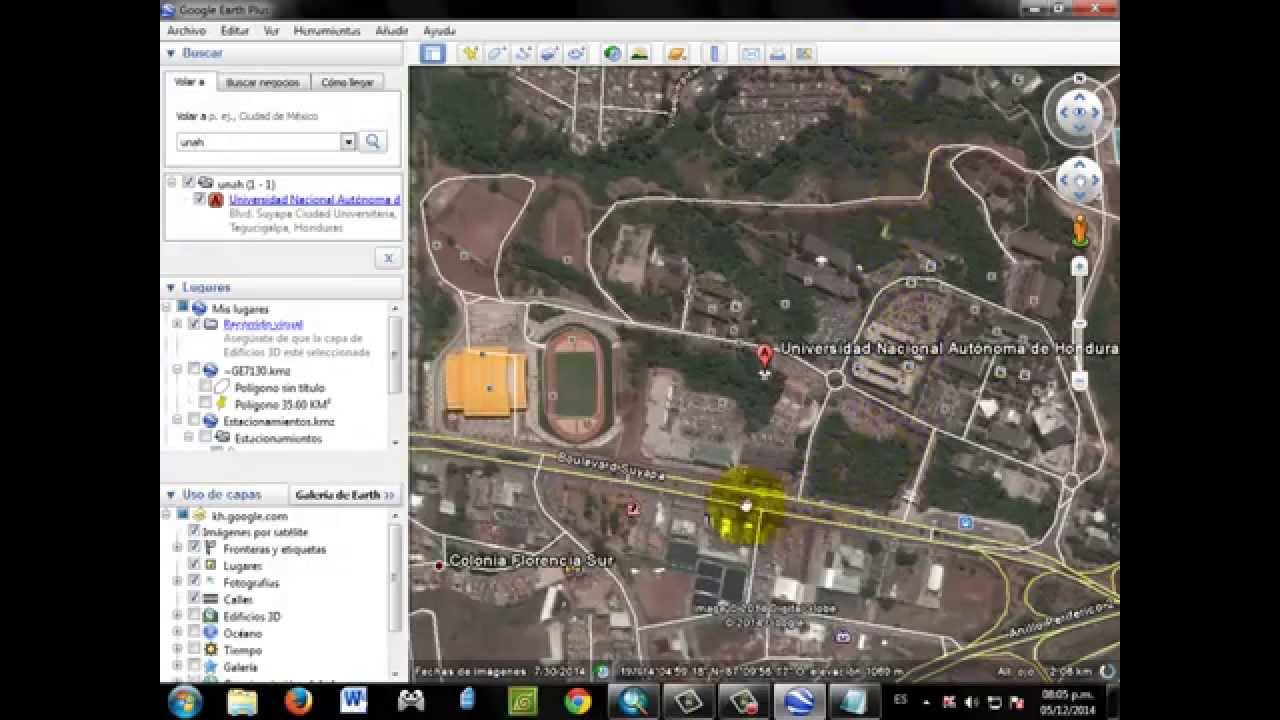The width and height of the screenshot is (1280, 720).
Task: Toggle sunlight across the landscape
Action: [x=639, y=54]
